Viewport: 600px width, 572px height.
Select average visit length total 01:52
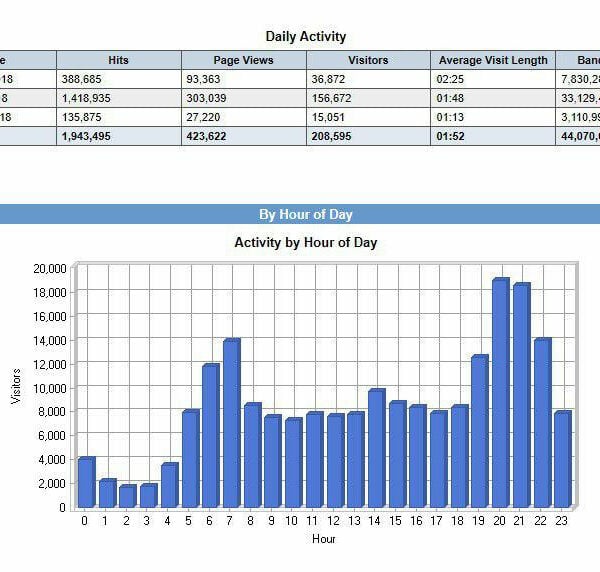pos(450,136)
